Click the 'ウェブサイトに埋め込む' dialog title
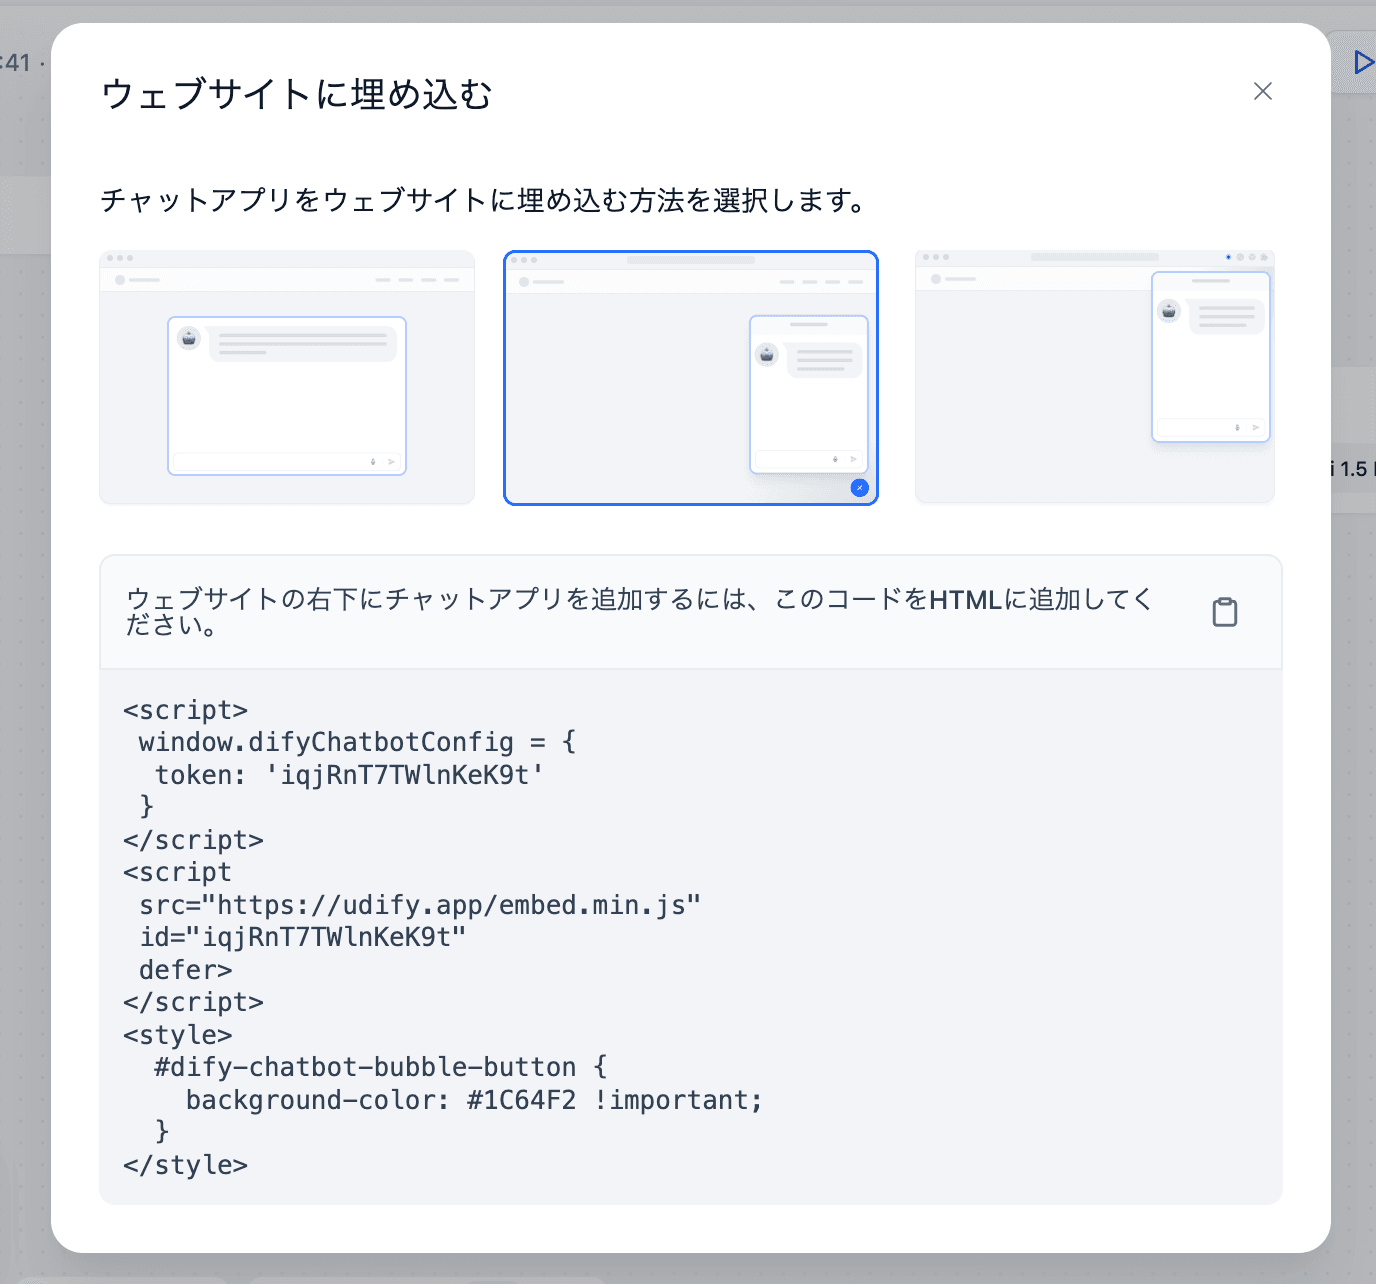 click(x=297, y=94)
